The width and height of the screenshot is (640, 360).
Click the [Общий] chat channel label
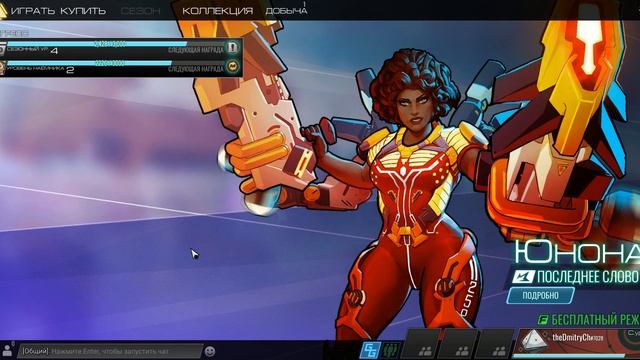tap(36, 351)
